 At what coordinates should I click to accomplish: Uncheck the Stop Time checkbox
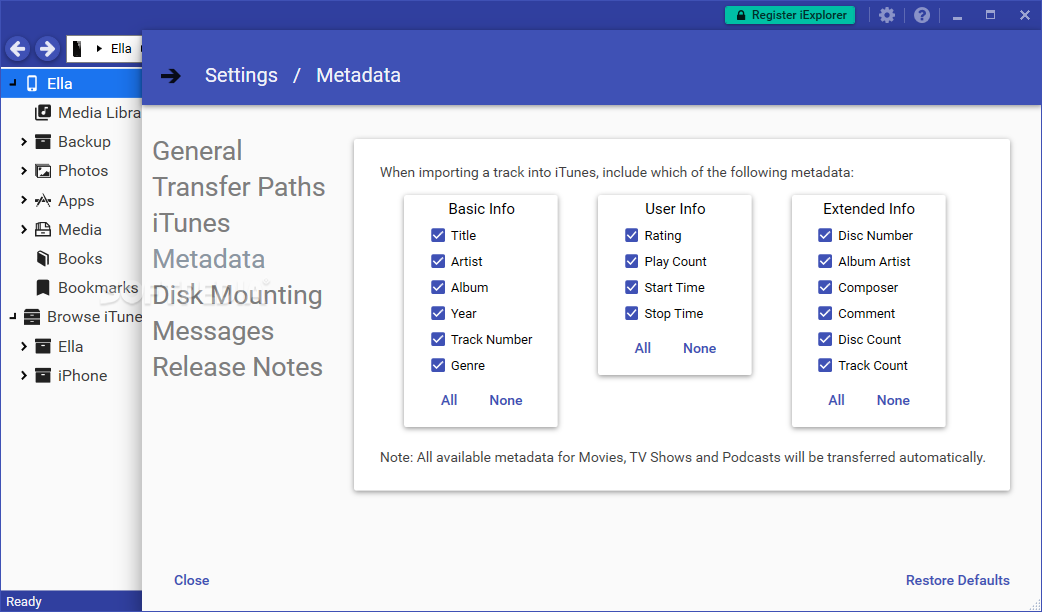click(631, 313)
